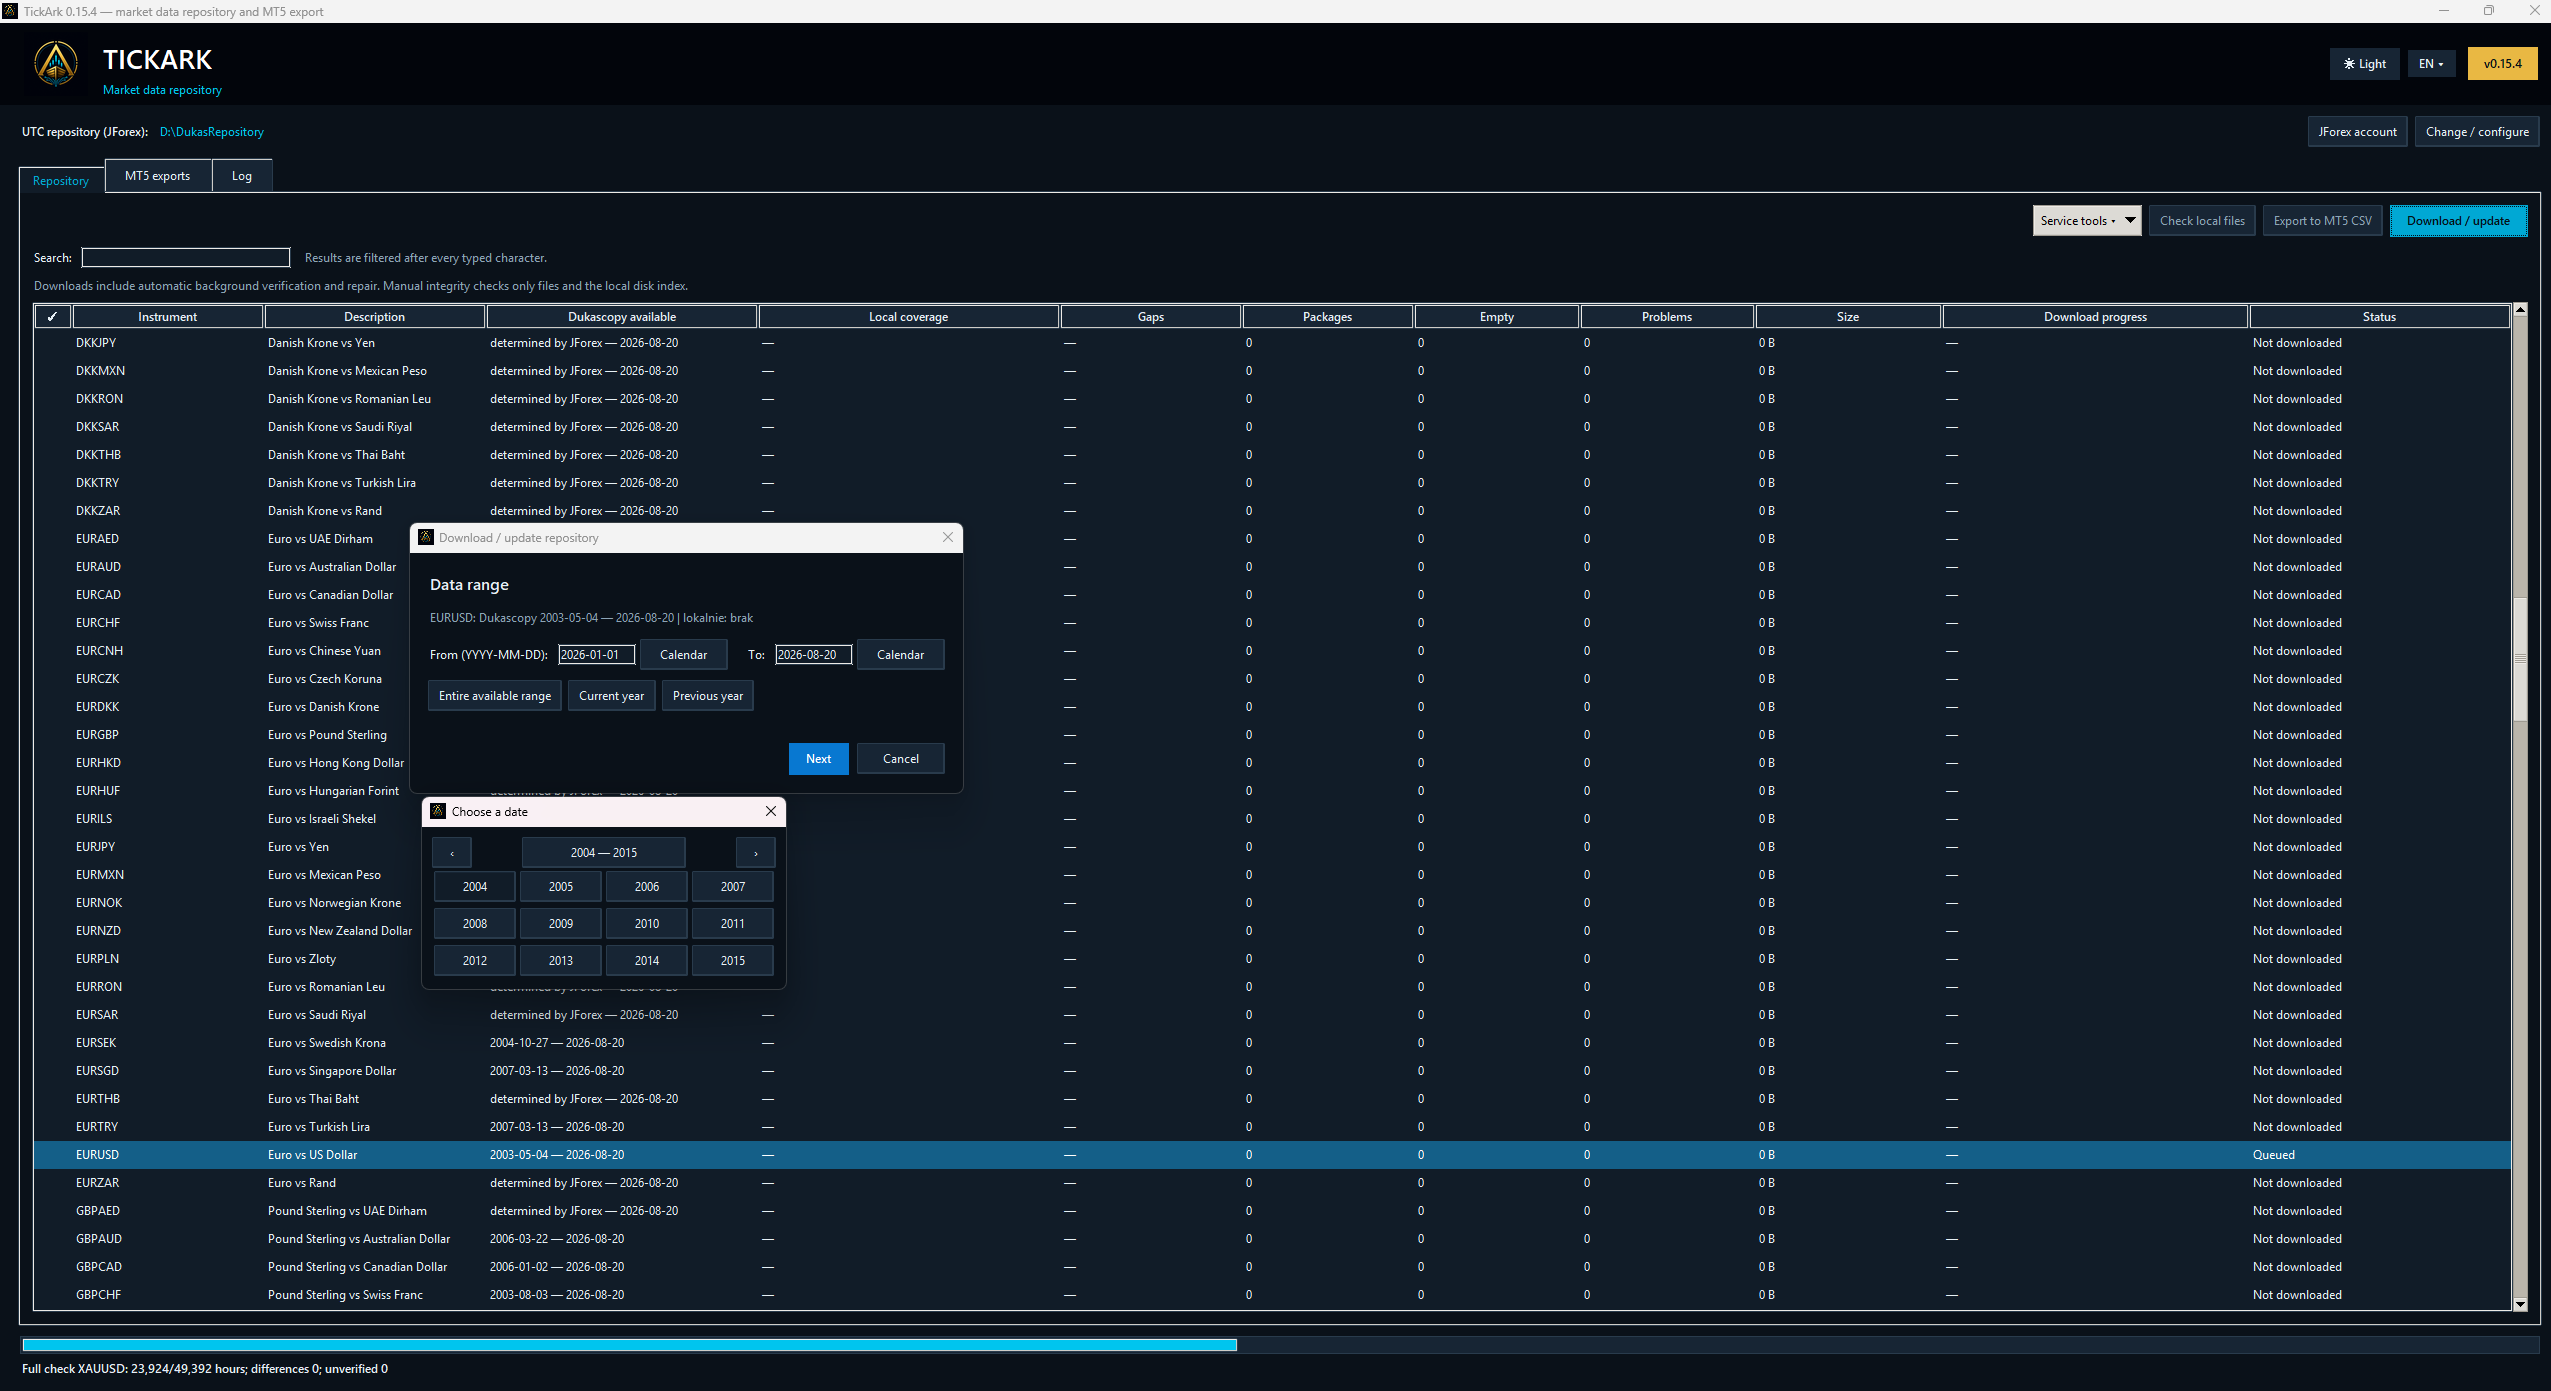Open the D:\DukasRepository path link
Viewport: 2551px width, 1391px height.
tap(212, 132)
